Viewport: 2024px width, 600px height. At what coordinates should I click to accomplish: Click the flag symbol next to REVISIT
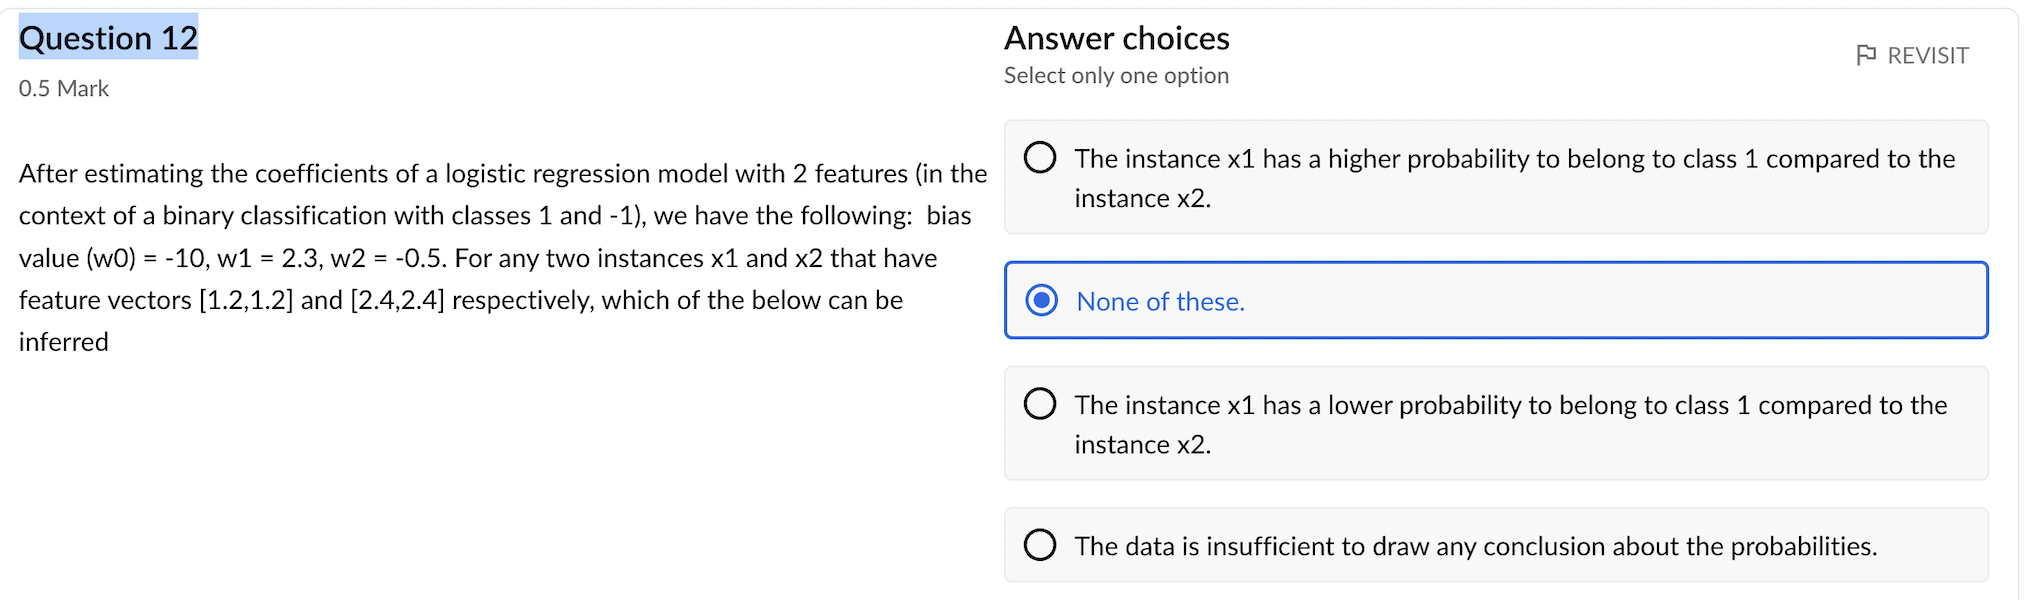click(x=1866, y=55)
